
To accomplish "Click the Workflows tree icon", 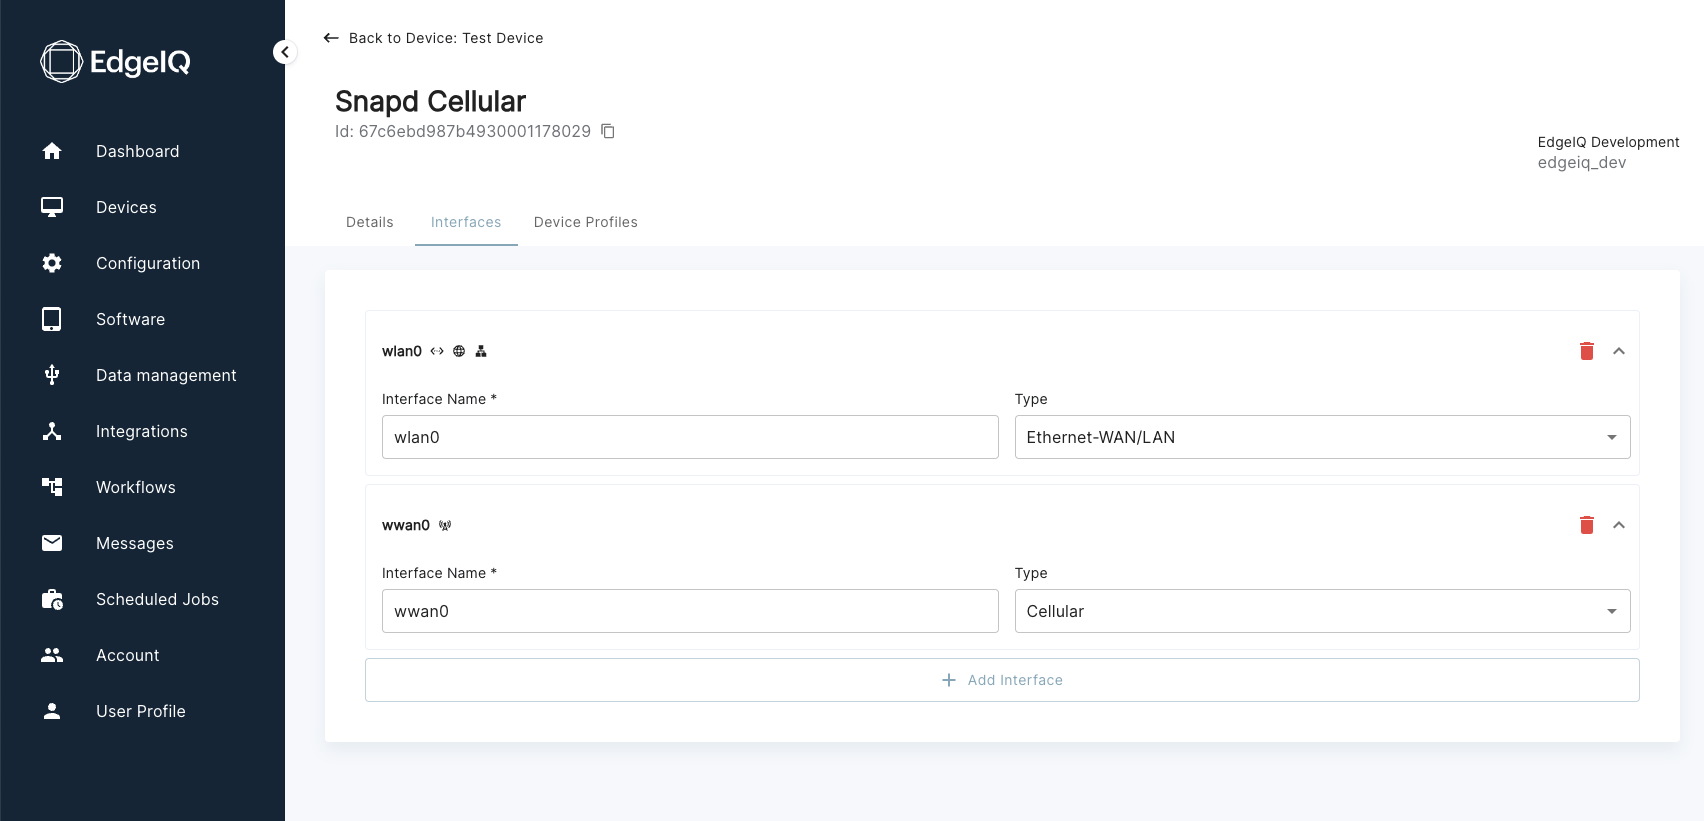I will tap(52, 487).
